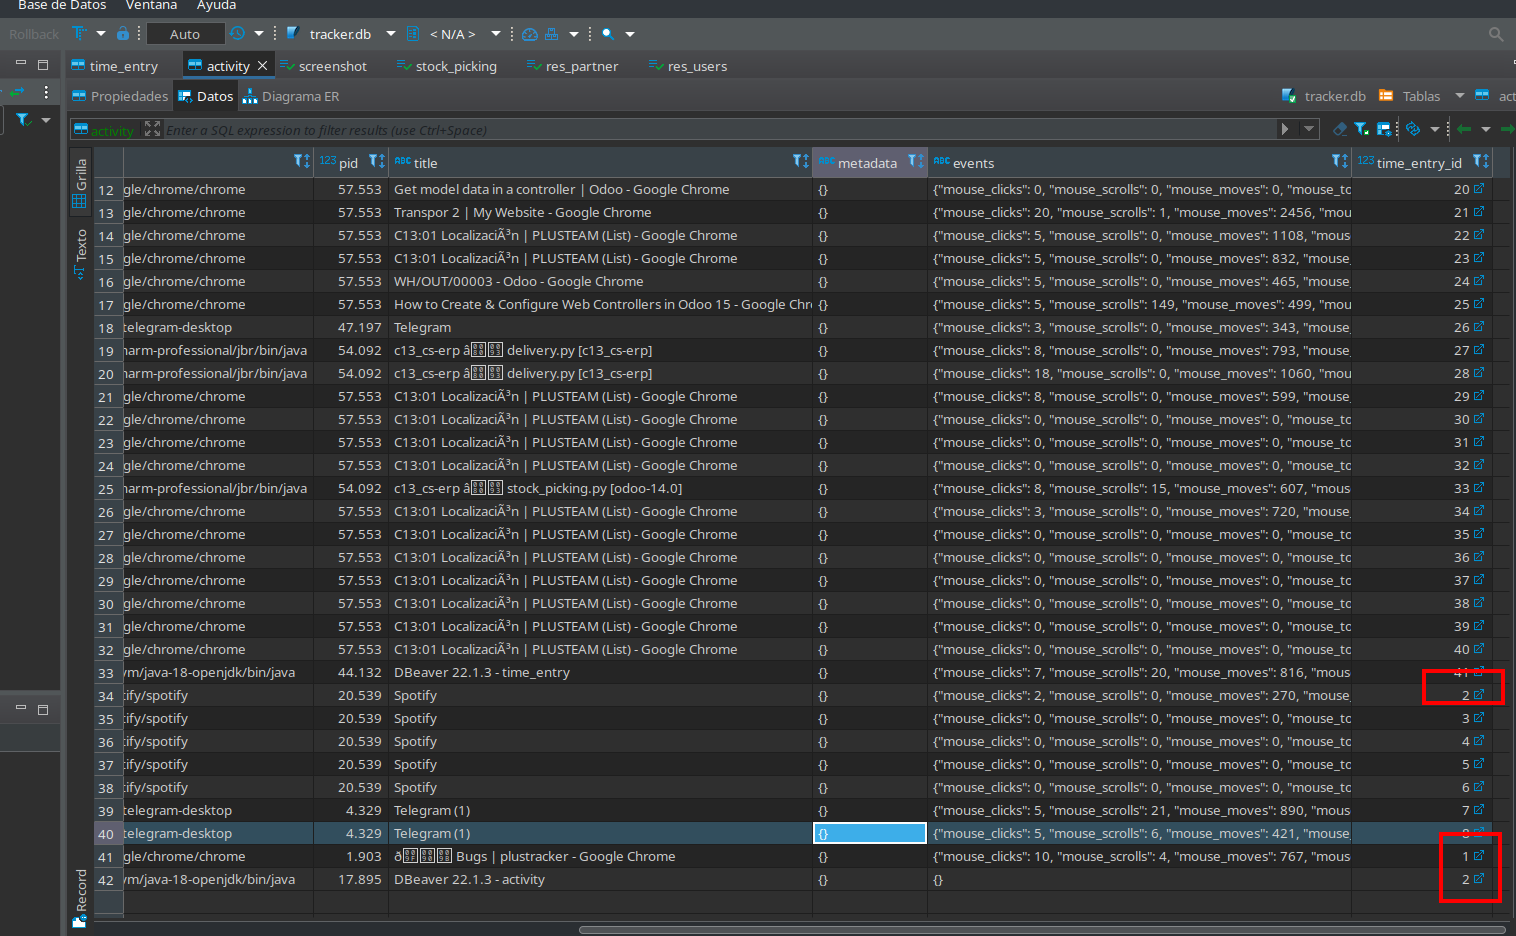
Task: Click the horizontal scrollbar at bottom
Action: coord(1041,929)
